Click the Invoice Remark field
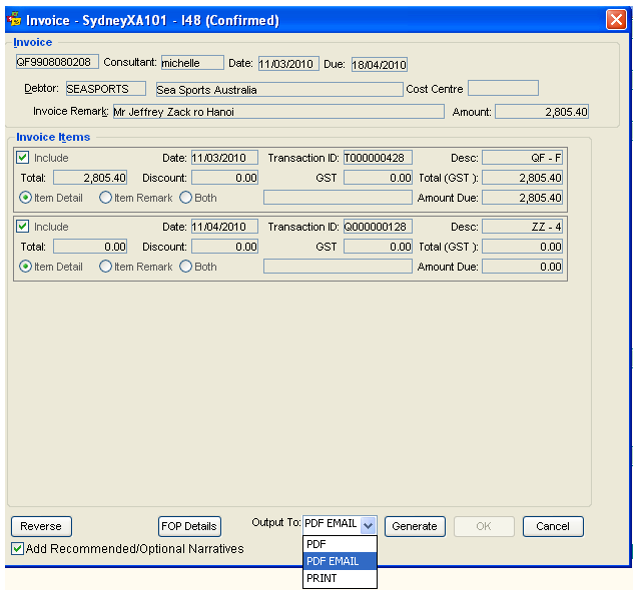Viewport: 633px width, 595px height. pos(279,111)
